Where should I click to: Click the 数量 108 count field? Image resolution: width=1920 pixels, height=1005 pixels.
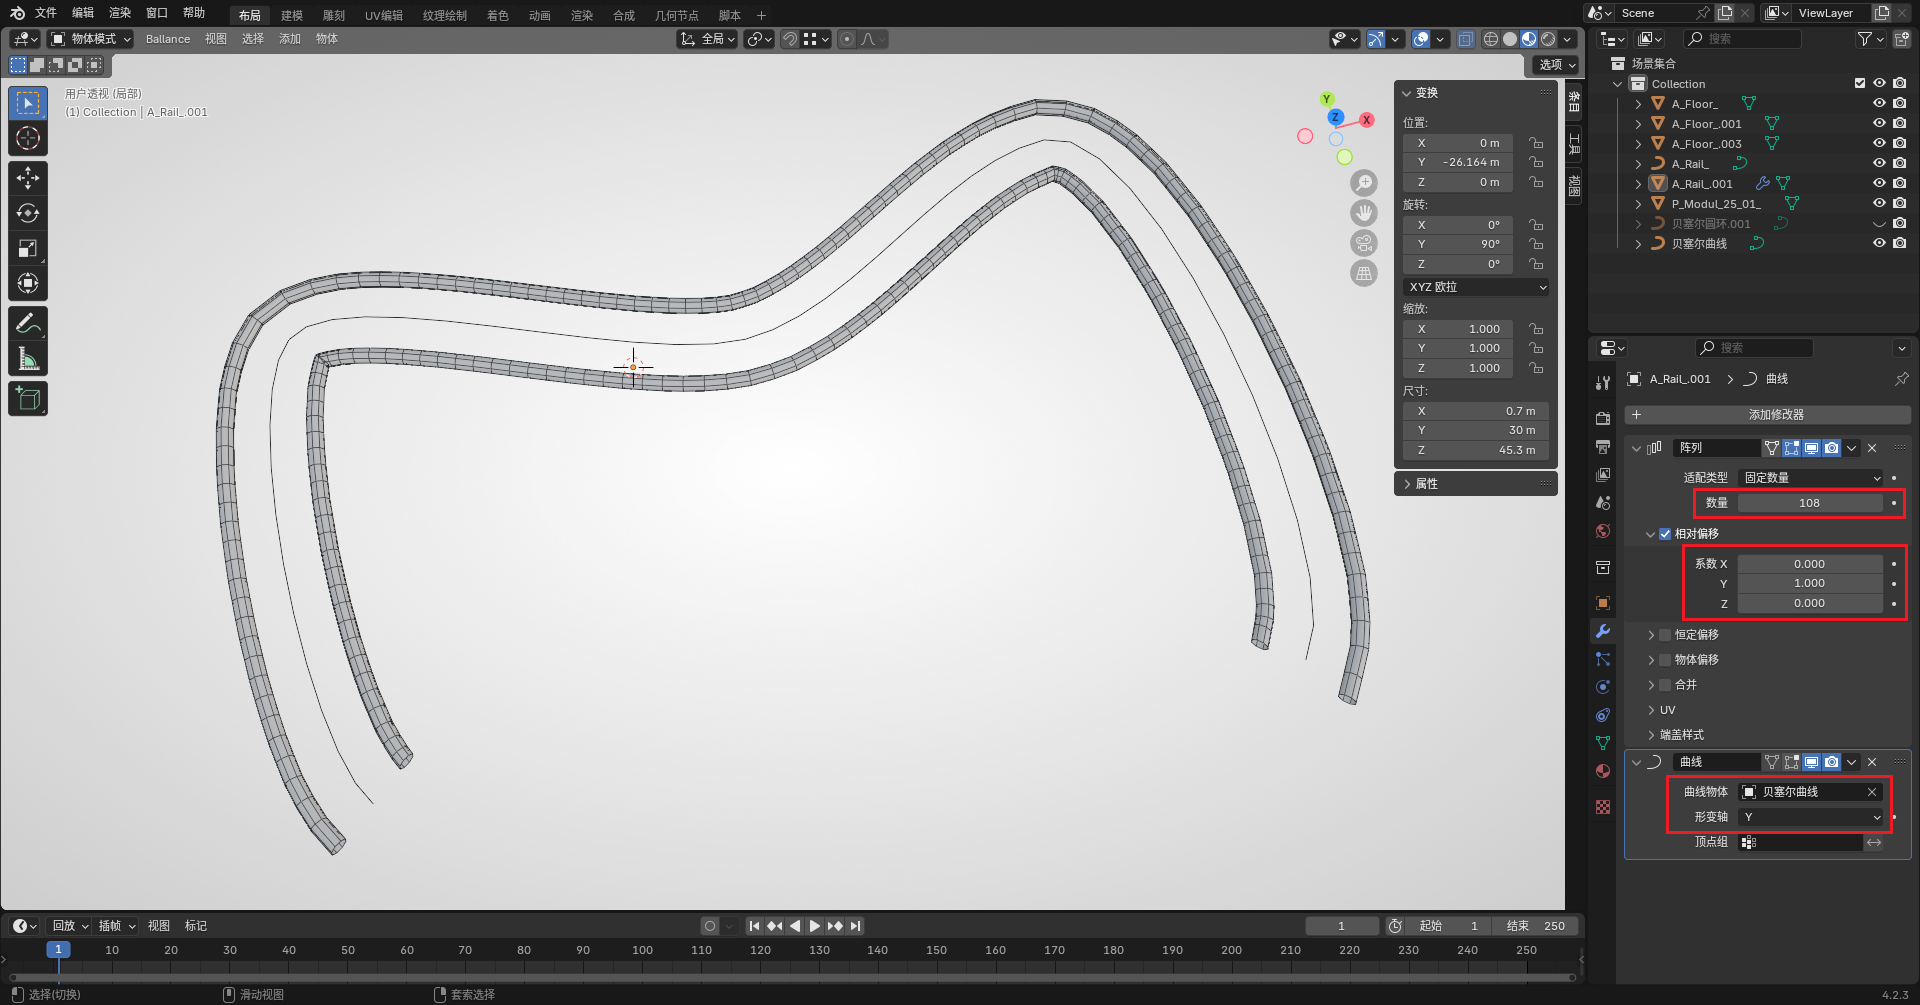tap(1810, 503)
